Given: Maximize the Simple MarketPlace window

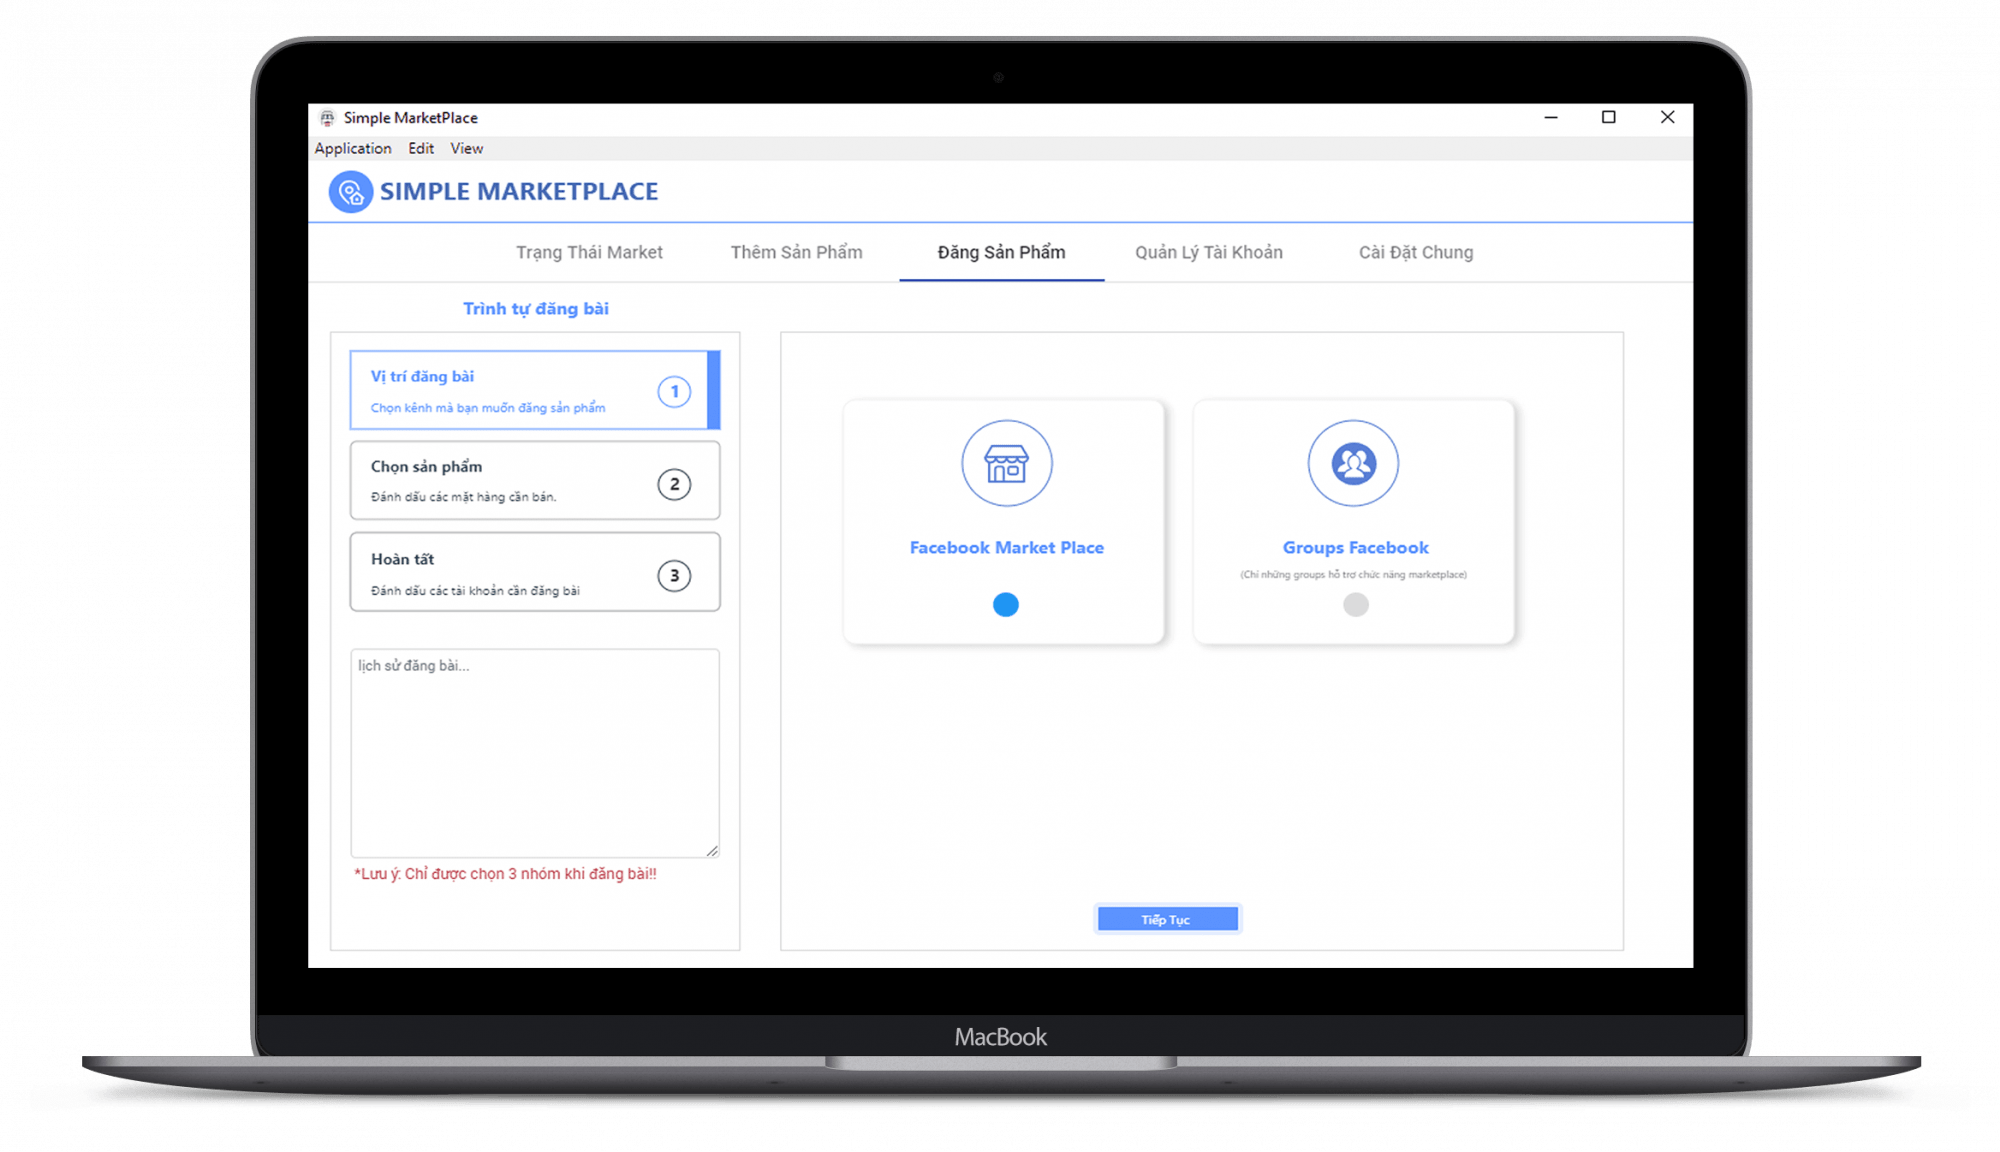Looking at the screenshot, I should pyautogui.click(x=1608, y=118).
